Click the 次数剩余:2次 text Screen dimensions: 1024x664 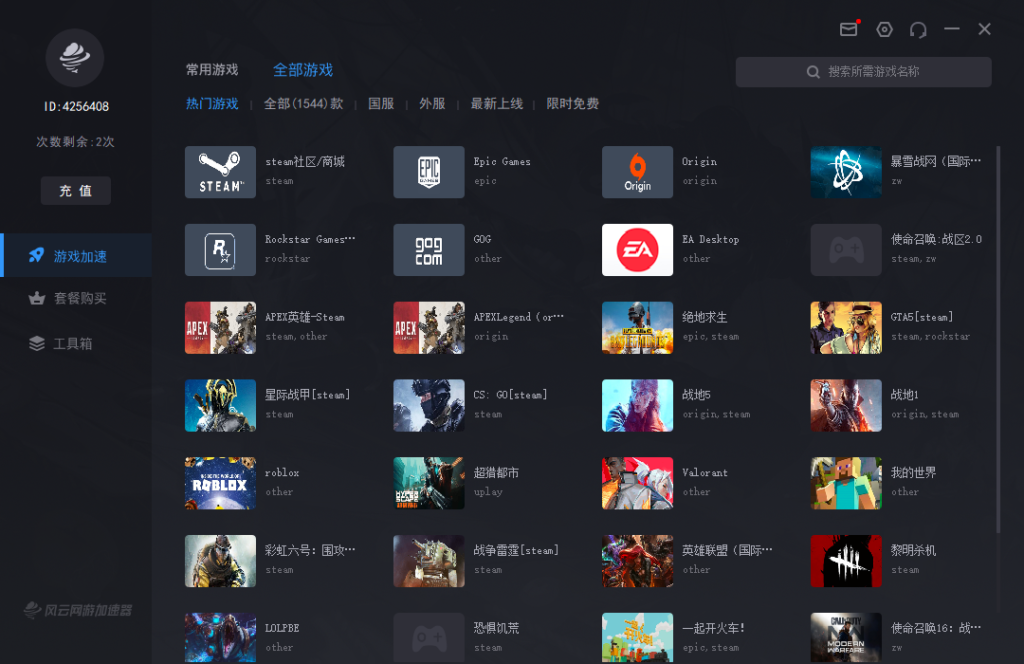coord(75,142)
